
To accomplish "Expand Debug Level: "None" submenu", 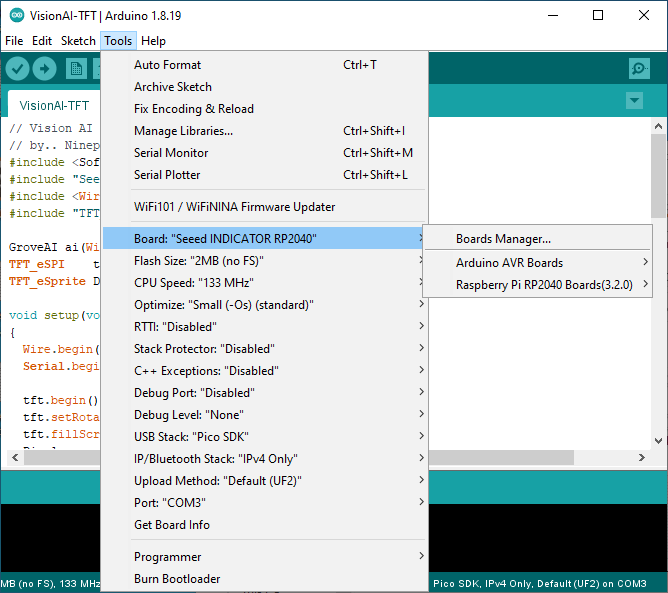I will 265,415.
